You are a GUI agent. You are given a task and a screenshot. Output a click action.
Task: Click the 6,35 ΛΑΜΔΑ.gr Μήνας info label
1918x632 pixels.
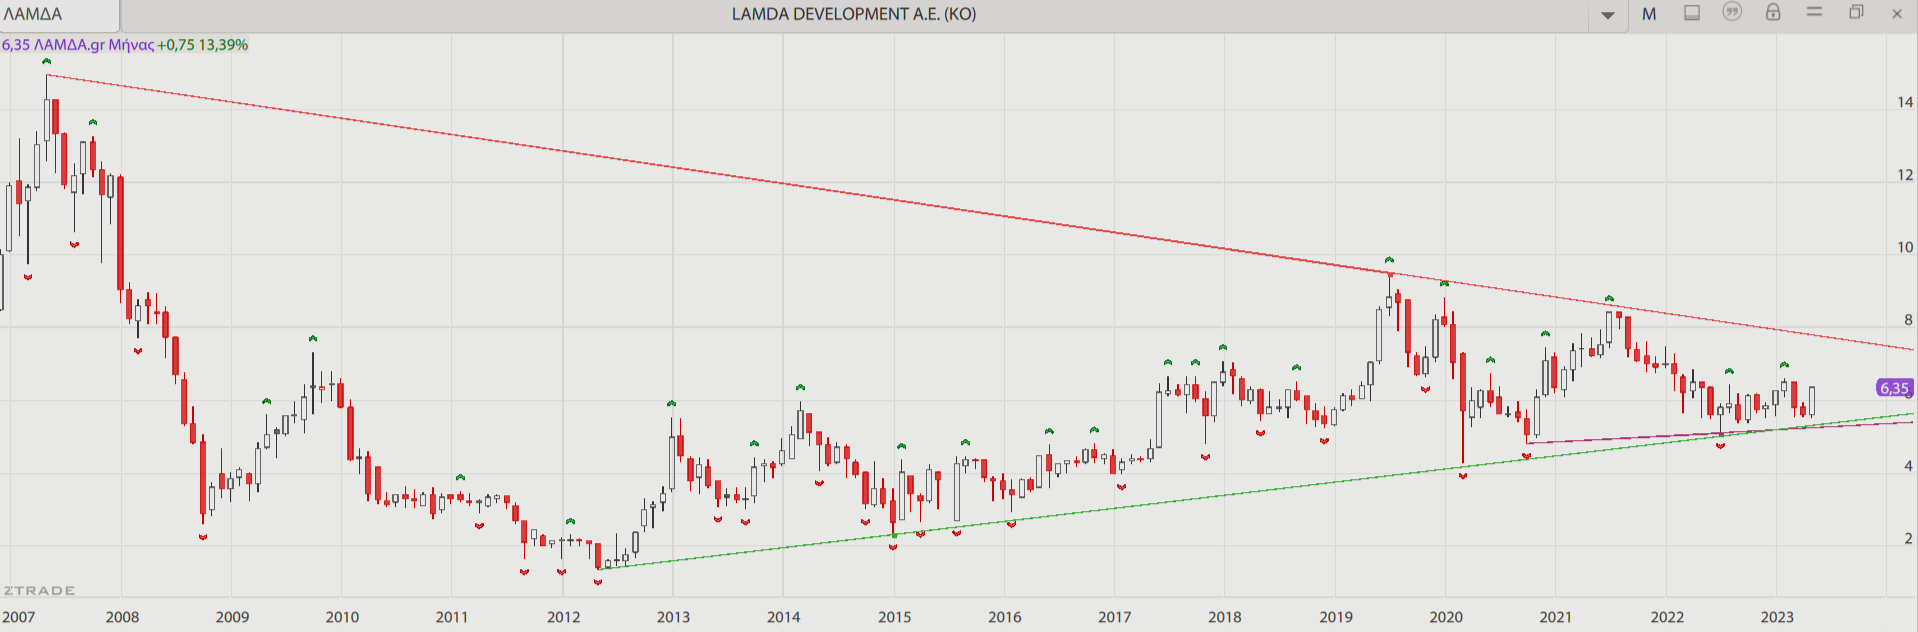pyautogui.click(x=78, y=45)
